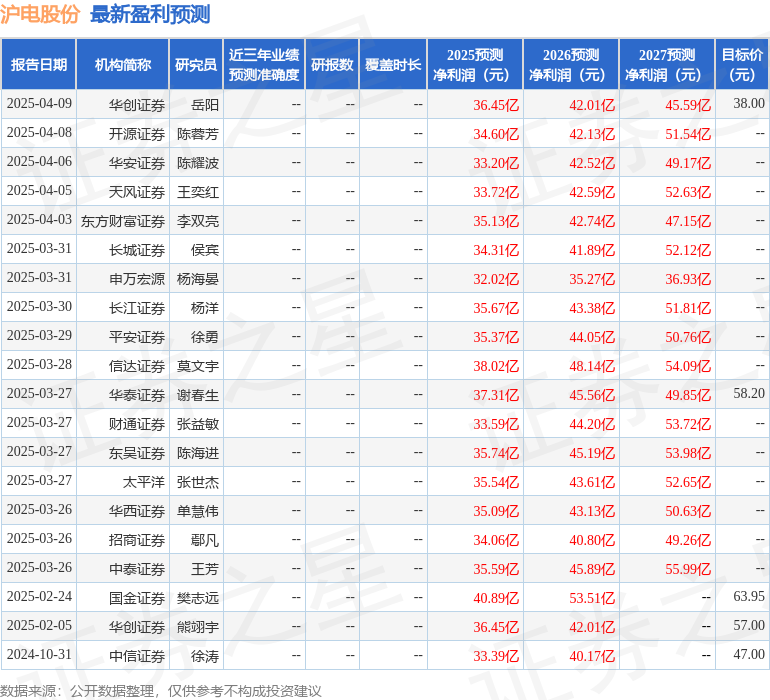Open the 中信证券 institution cell

click(x=137, y=656)
